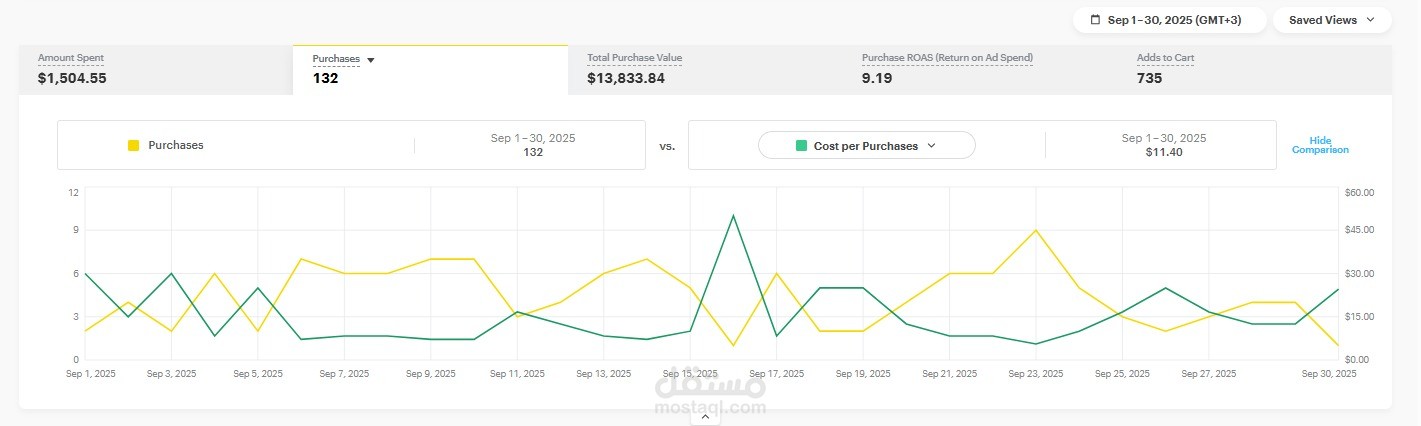The image size is (1421, 426).
Task: Open Purchases tab dropdown arrow
Action: (371, 60)
